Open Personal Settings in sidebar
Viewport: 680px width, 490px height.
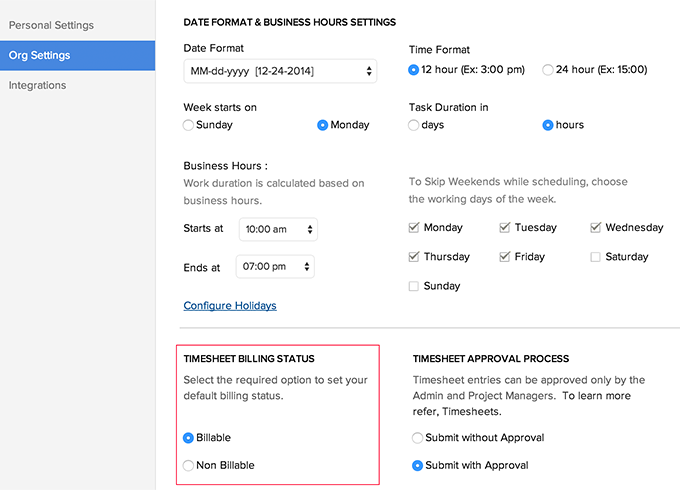click(x=51, y=24)
